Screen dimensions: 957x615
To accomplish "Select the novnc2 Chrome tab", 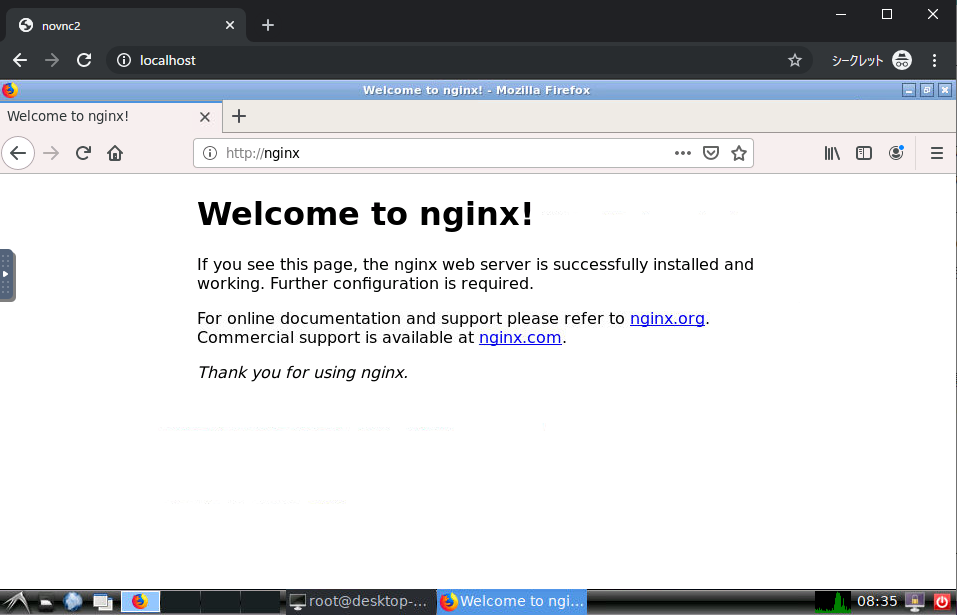I will click(x=125, y=25).
